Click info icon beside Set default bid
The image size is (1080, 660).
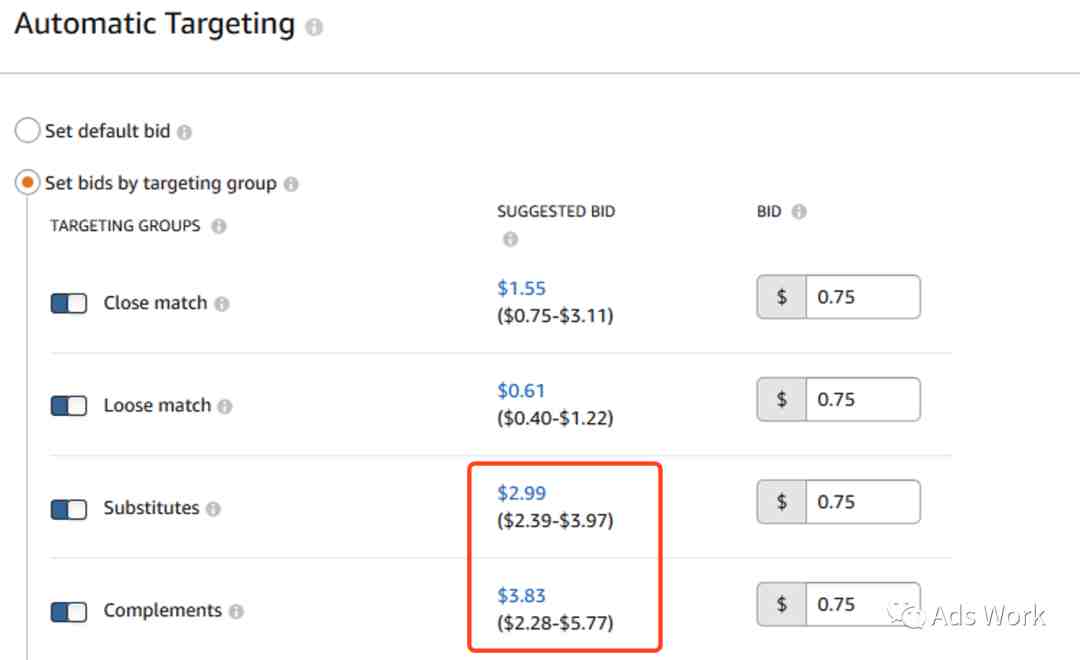[x=184, y=132]
